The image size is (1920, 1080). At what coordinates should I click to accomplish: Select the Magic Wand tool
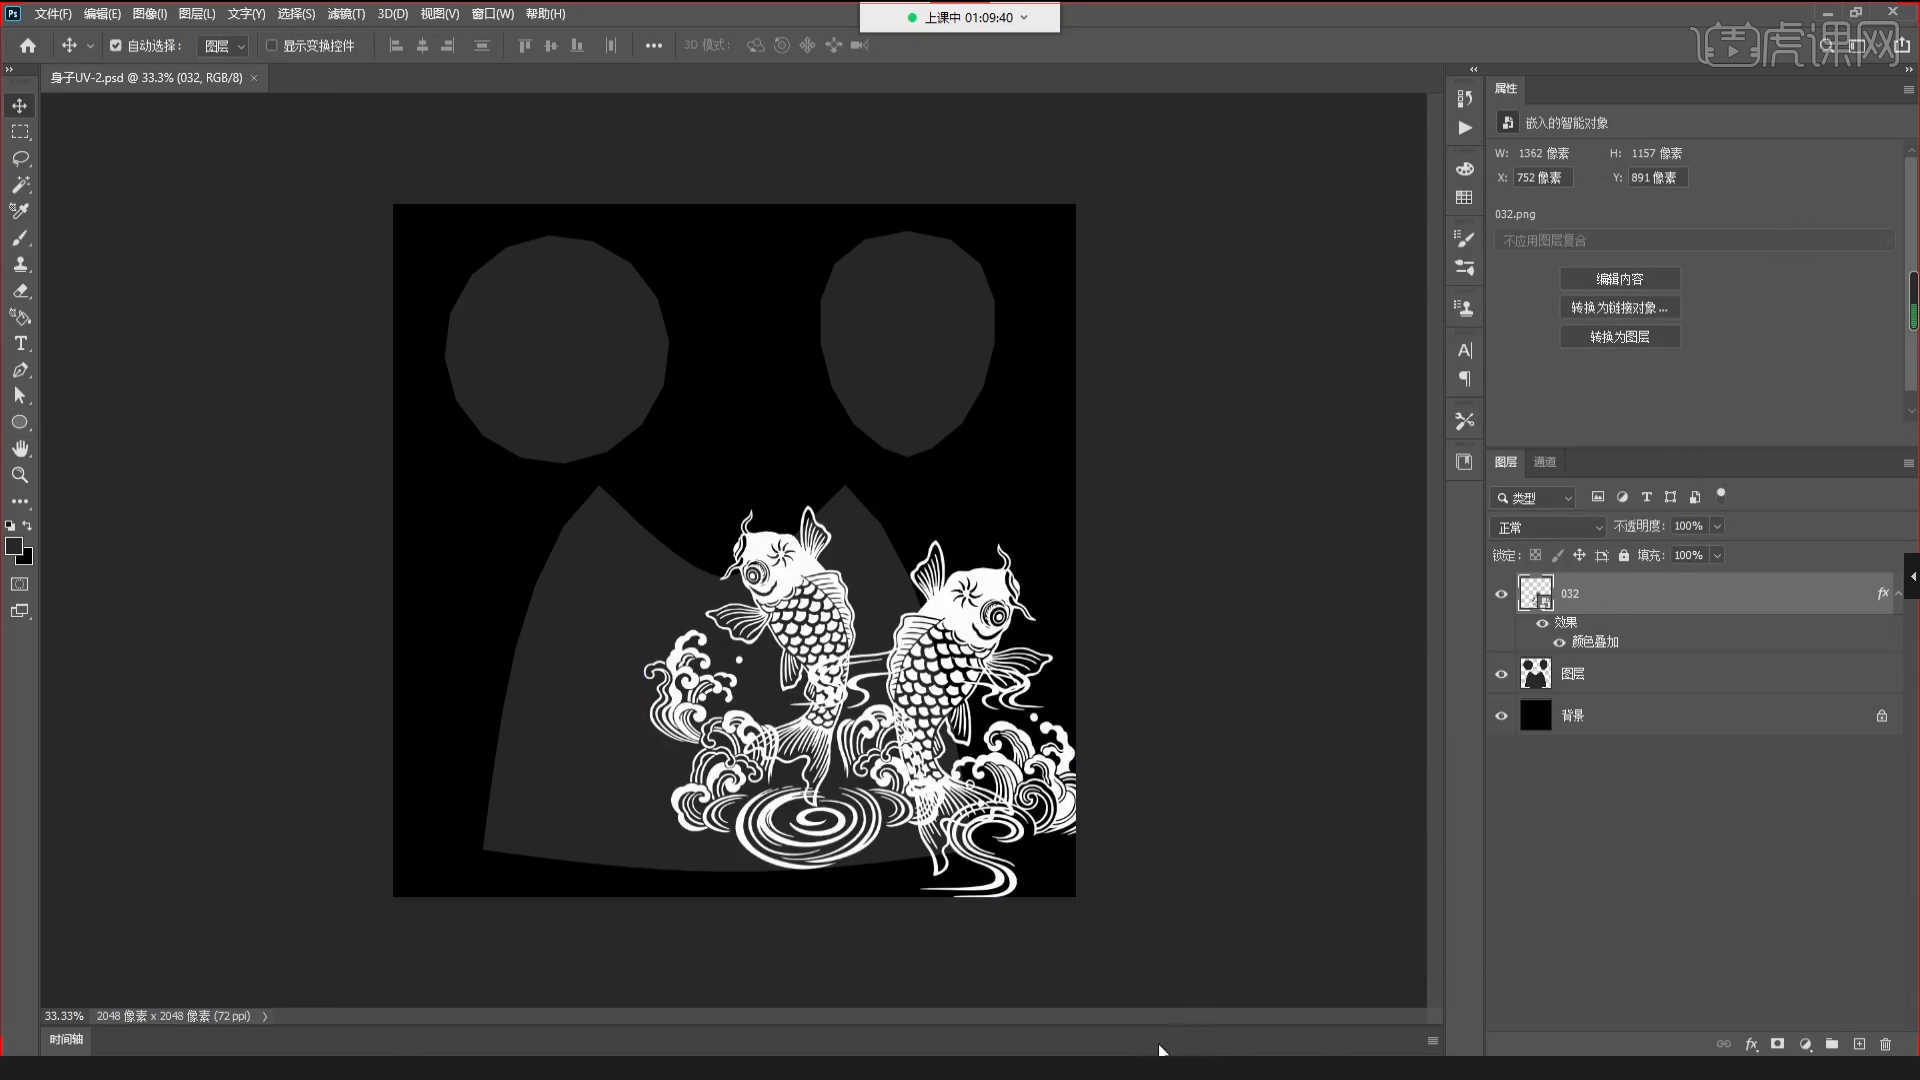point(20,185)
